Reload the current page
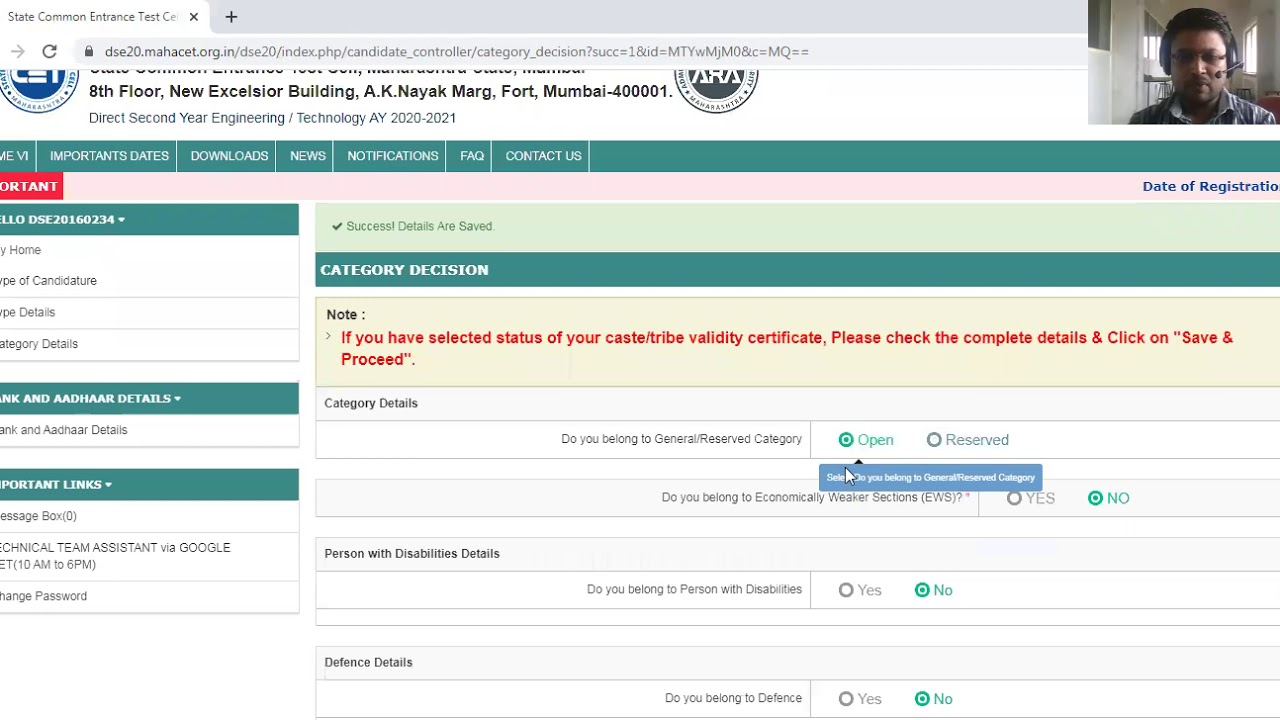The width and height of the screenshot is (1280, 720). coord(49,51)
